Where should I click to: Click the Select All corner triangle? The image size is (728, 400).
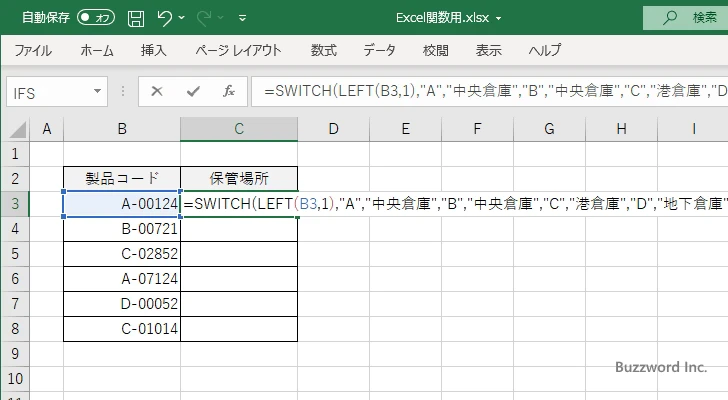coord(17,129)
